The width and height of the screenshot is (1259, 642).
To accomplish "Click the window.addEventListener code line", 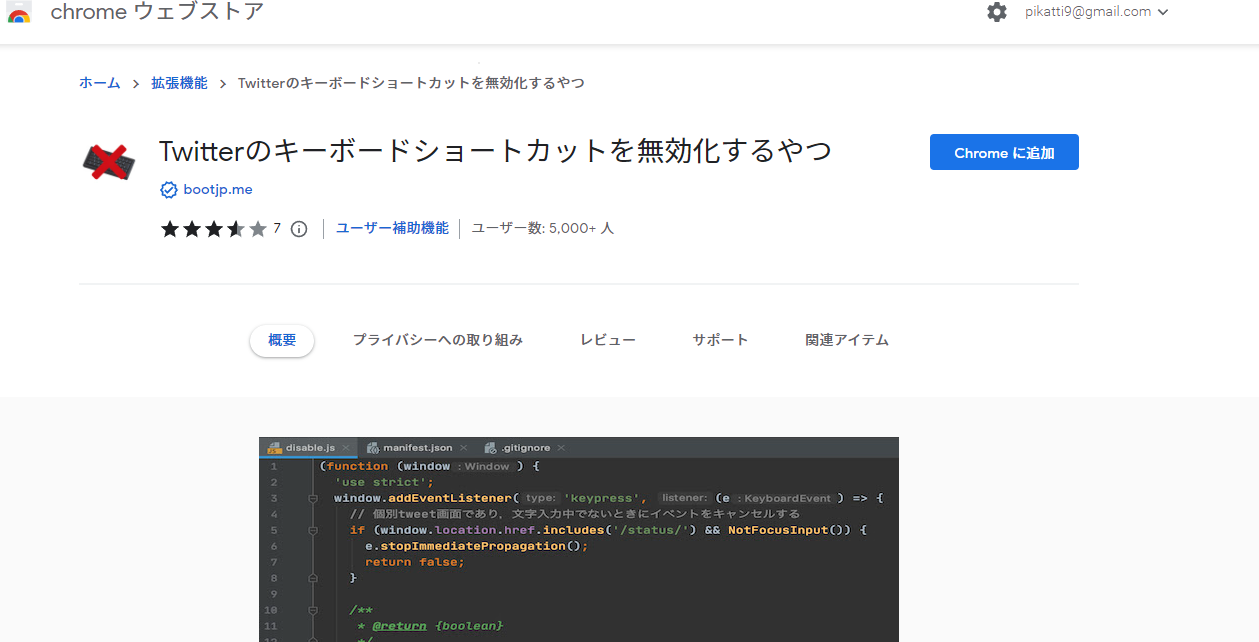I will (x=609, y=498).
